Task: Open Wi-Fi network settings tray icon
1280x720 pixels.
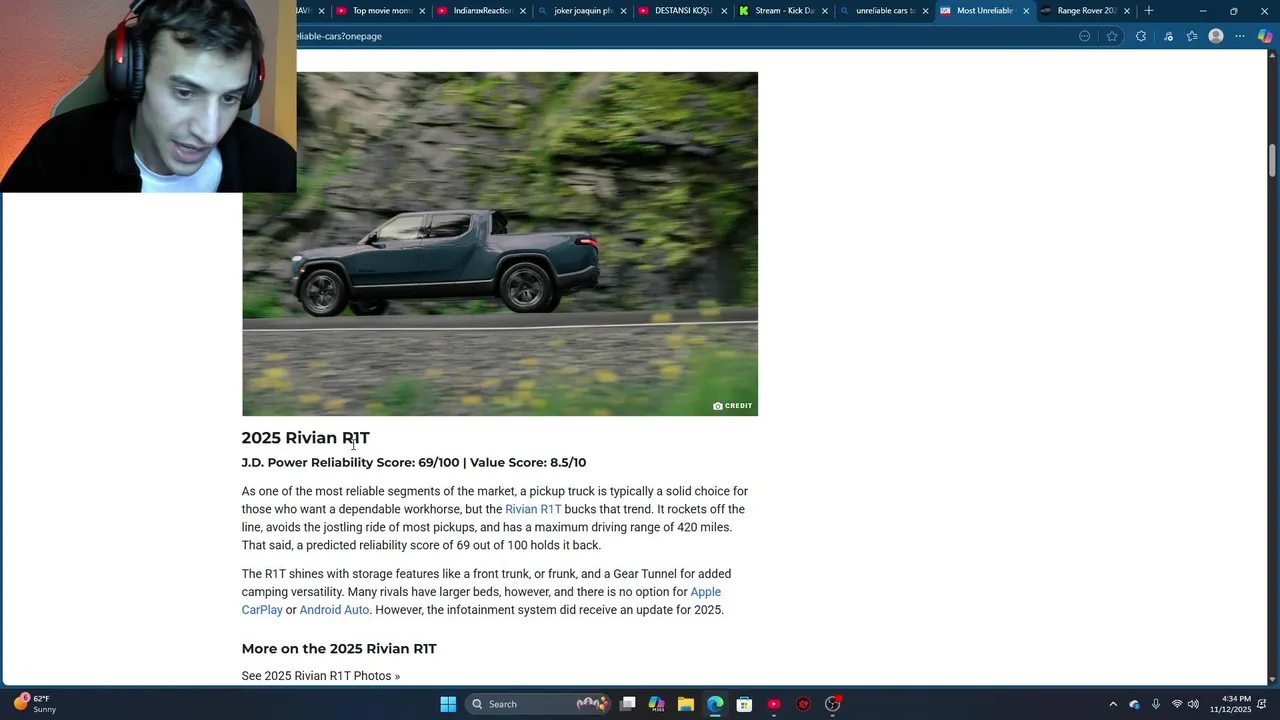Action: coord(1177,704)
